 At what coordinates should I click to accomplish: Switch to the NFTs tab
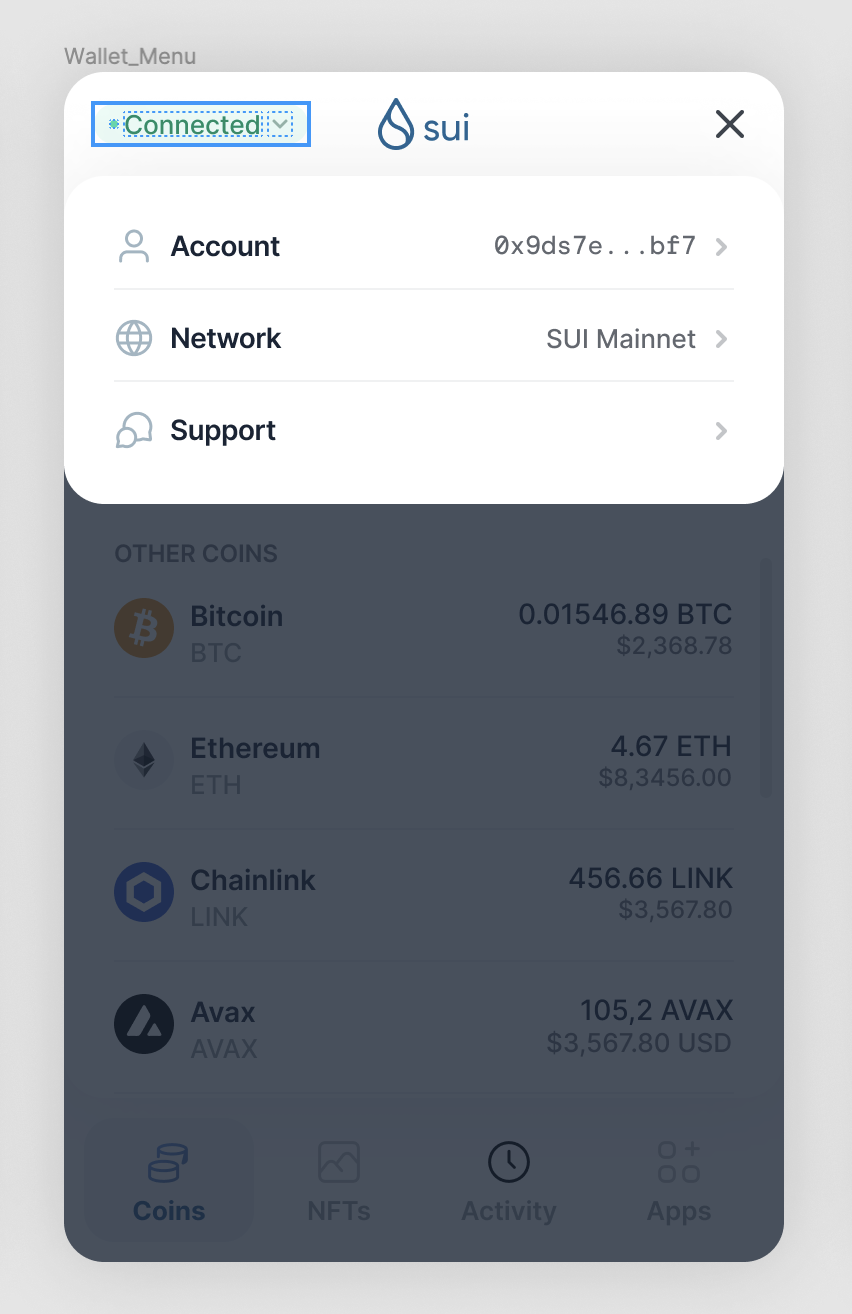pos(338,1180)
